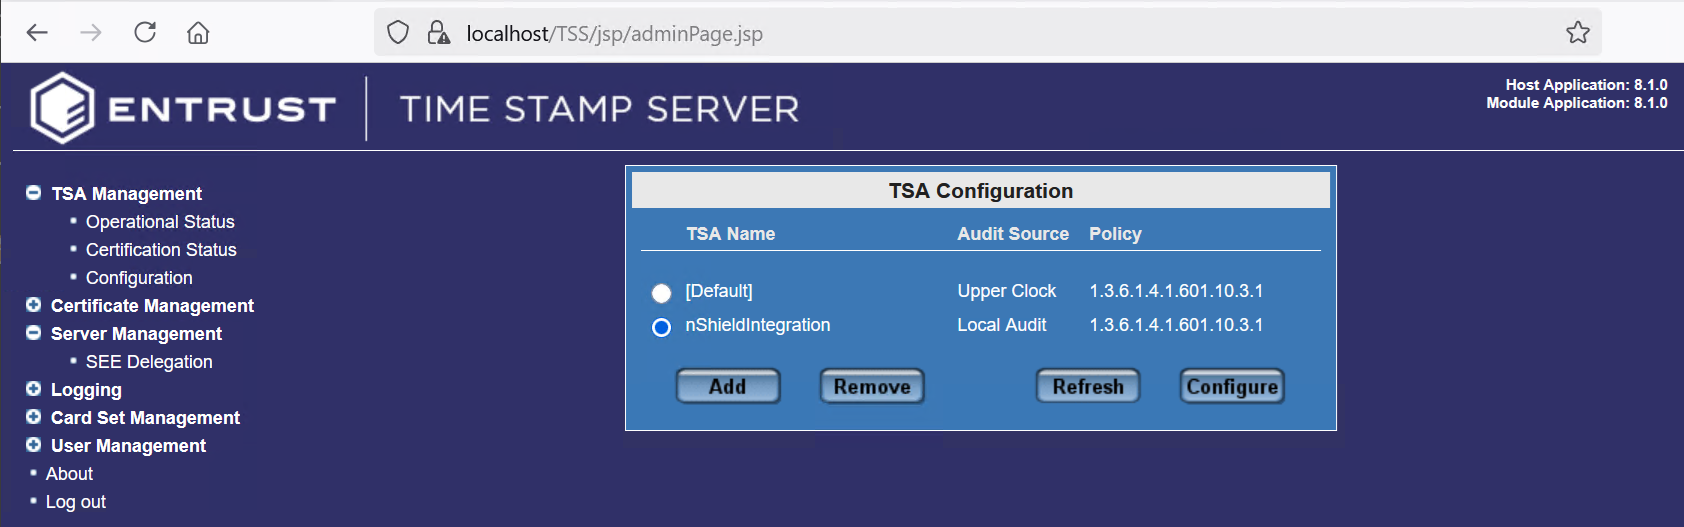Click the policy OID in nShieldIntegration row
This screenshot has width=1684, height=527.
[1176, 325]
